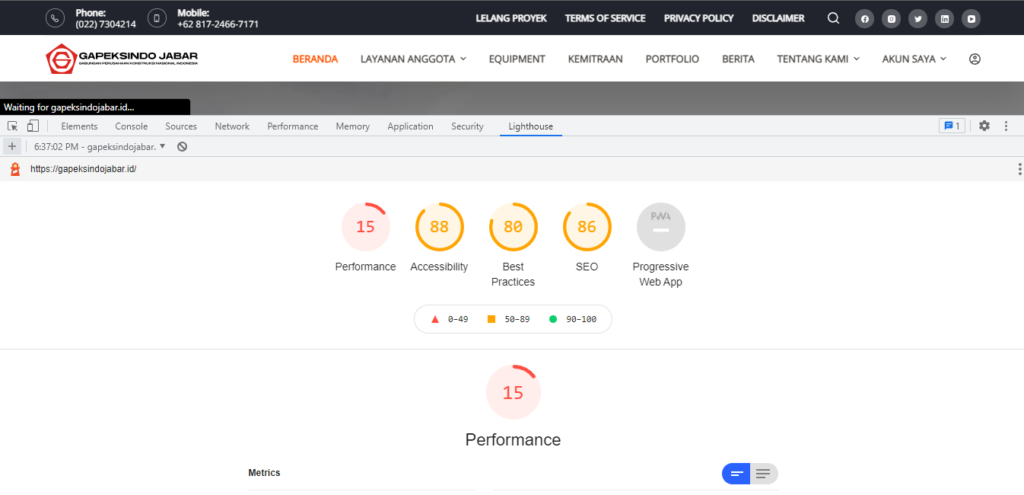Switch to the Sources tab
1024x495 pixels.
tap(181, 127)
